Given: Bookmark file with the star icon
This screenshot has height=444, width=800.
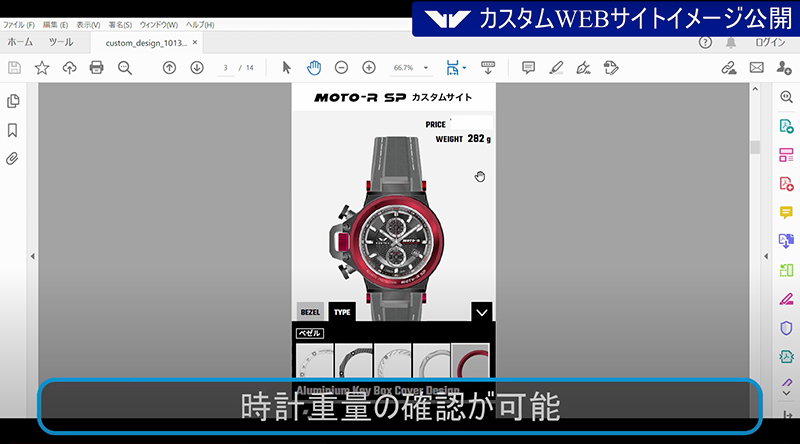Looking at the screenshot, I should (42, 67).
